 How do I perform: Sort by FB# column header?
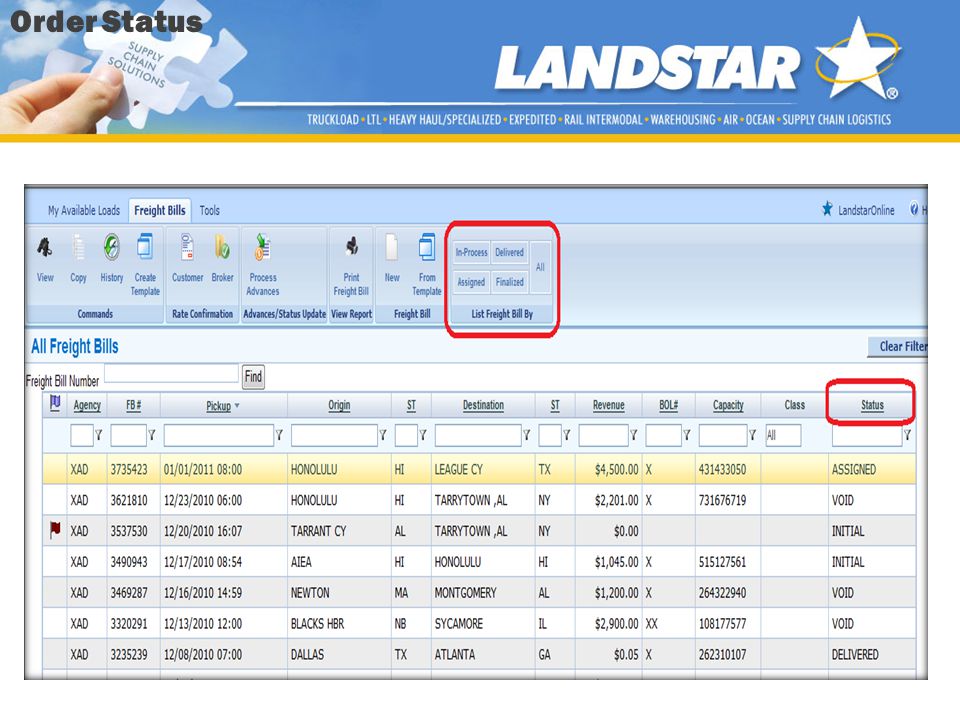click(133, 405)
